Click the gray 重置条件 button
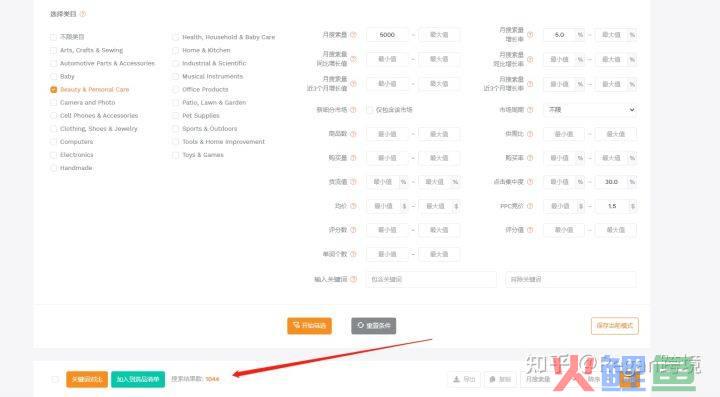Viewport: 720px width, 397px height. (x=374, y=326)
